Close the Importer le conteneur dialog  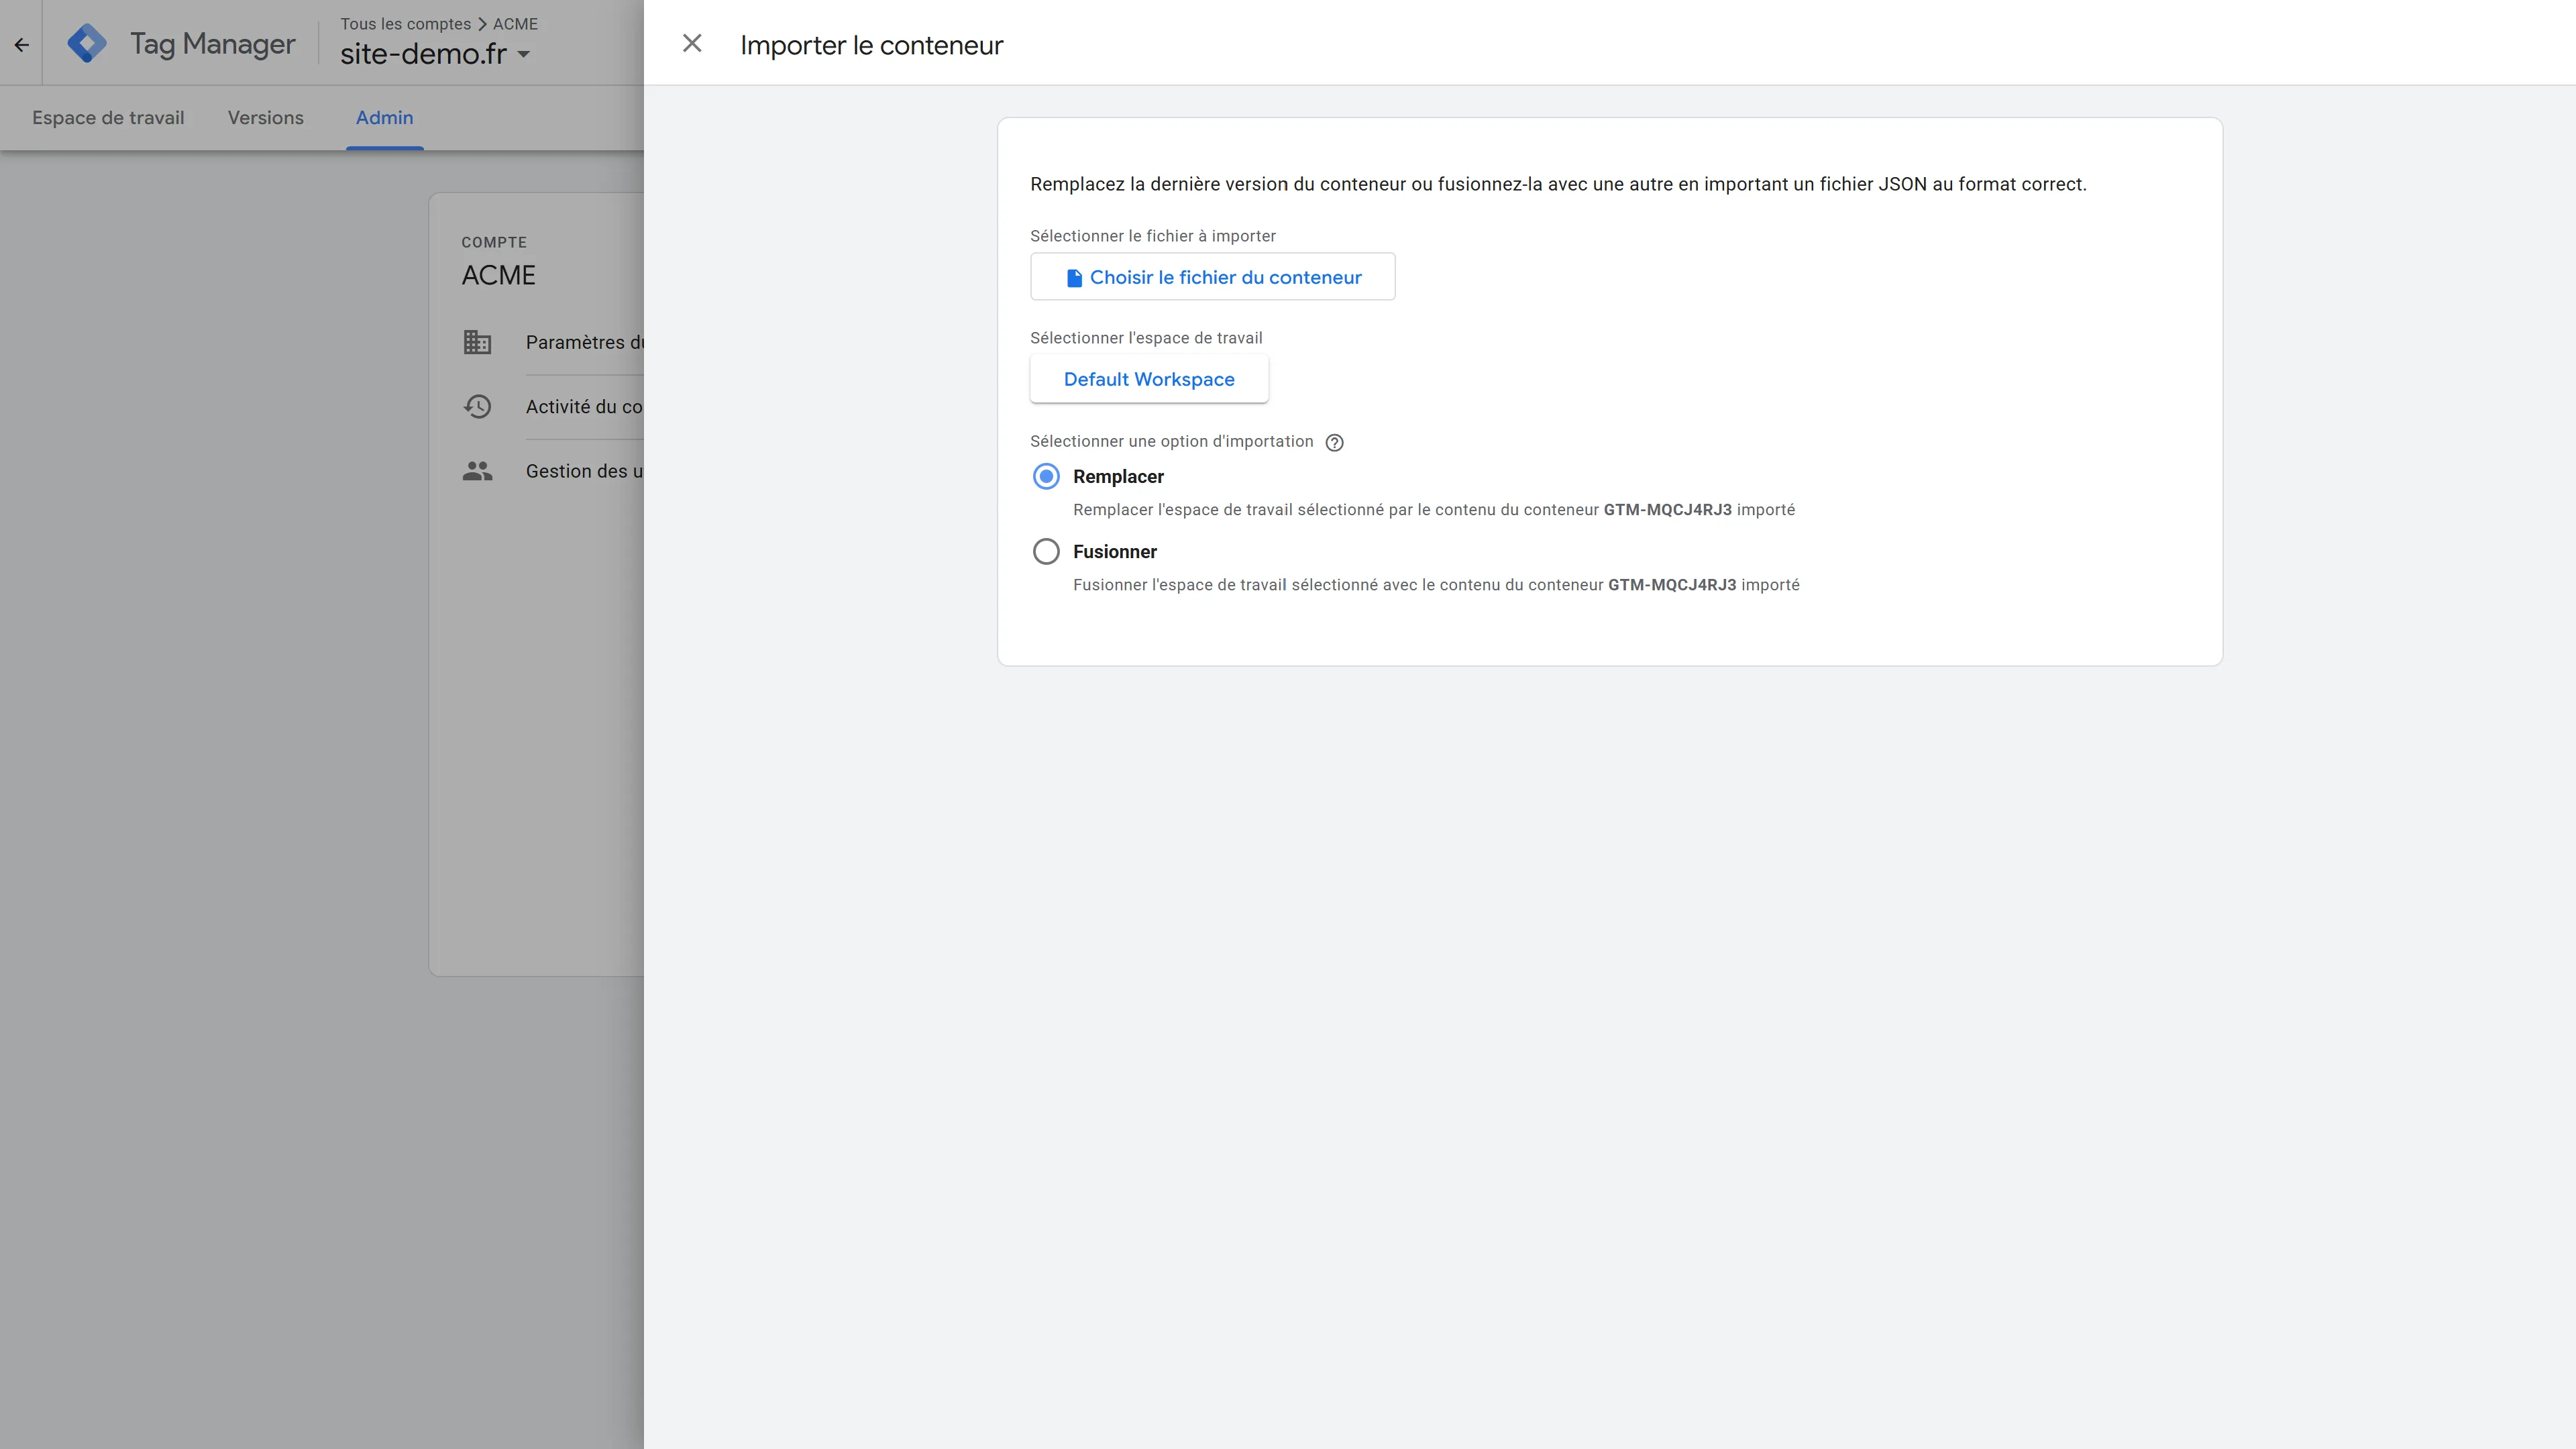tap(692, 43)
